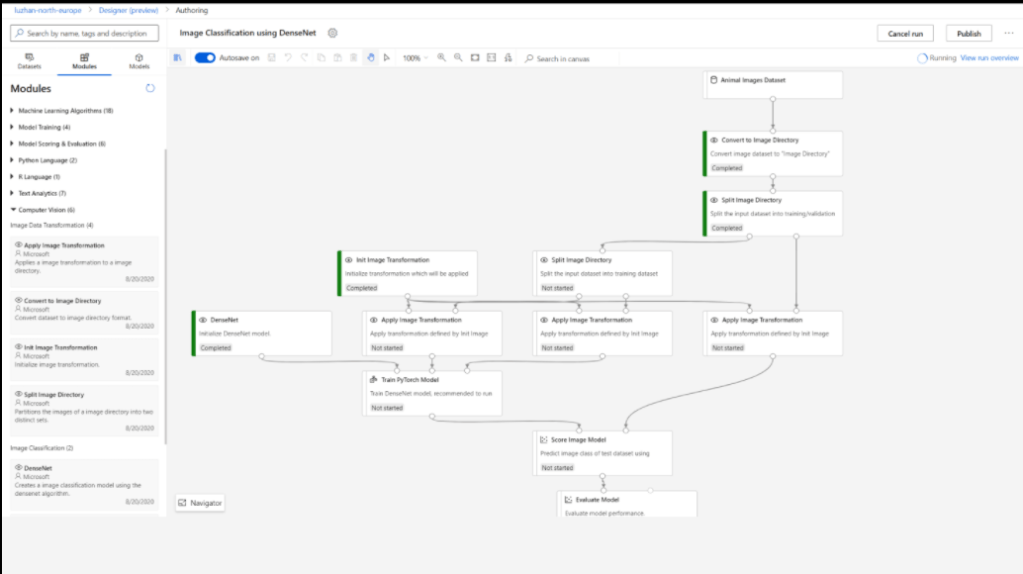Switch to the Models tab

(139, 61)
